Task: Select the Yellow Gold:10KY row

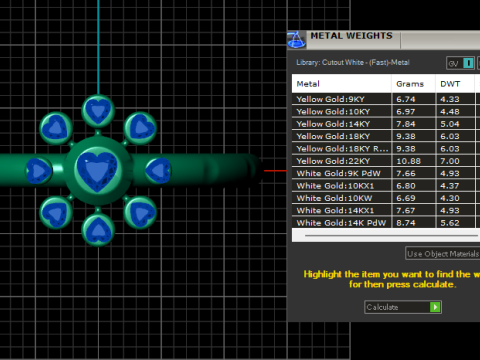Action: 386,112
